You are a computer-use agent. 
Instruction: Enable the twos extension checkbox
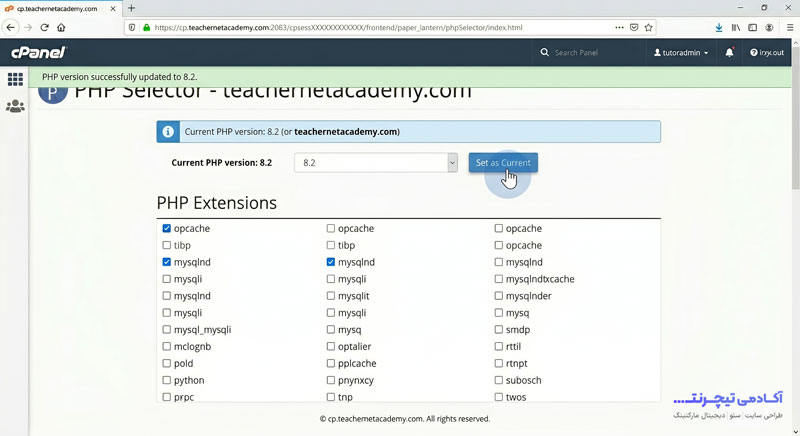coord(499,397)
